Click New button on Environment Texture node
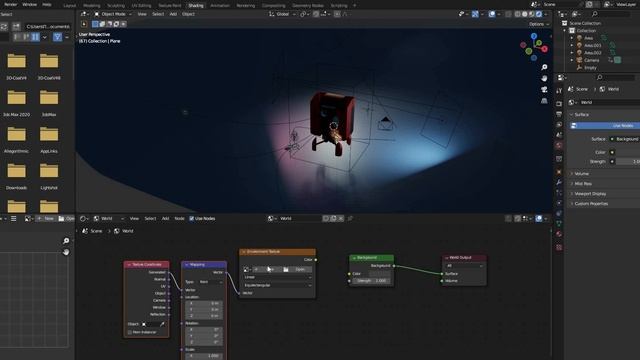Image resolution: width=640 pixels, height=360 pixels. pos(266,269)
